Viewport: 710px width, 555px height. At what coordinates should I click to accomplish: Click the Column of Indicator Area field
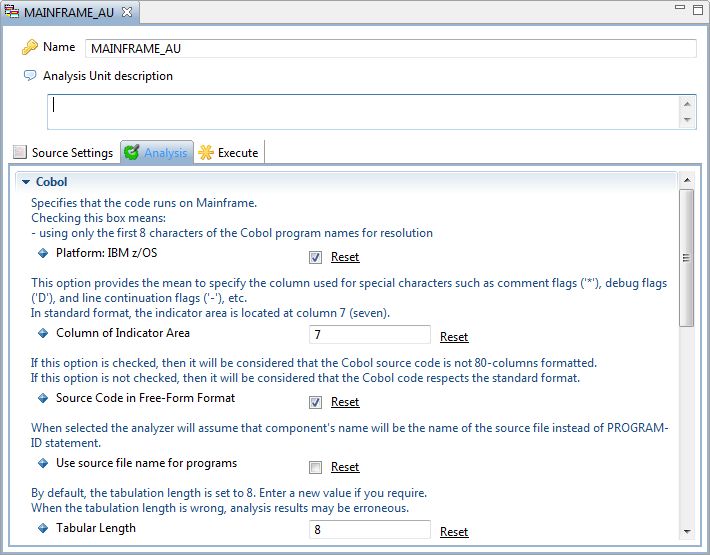point(370,335)
